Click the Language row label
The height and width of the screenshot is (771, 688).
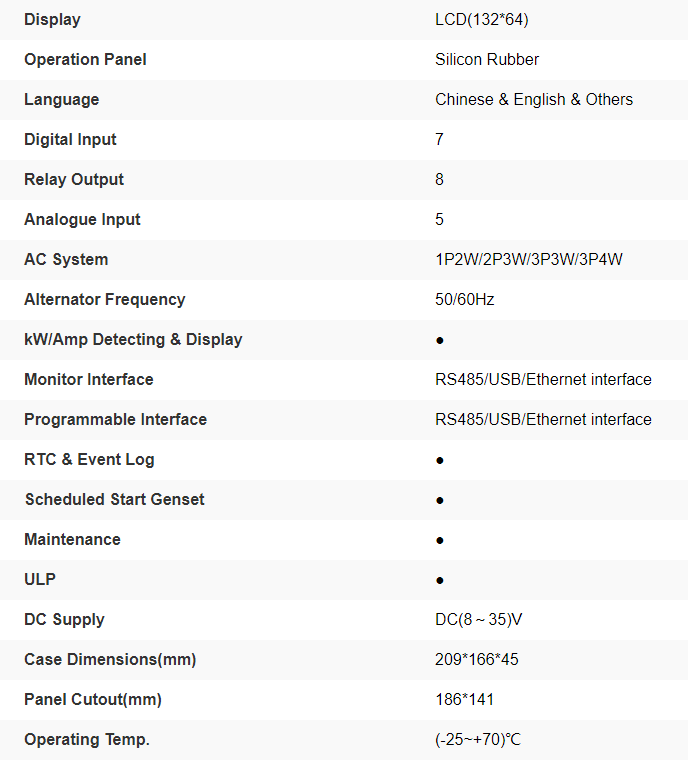[x=61, y=99]
